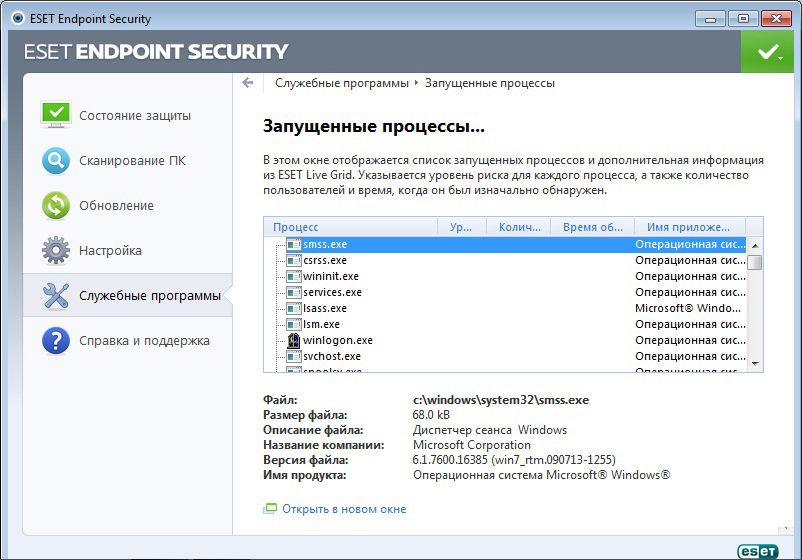Click the Setup gear icon
This screenshot has height=560, width=802.
click(56, 250)
